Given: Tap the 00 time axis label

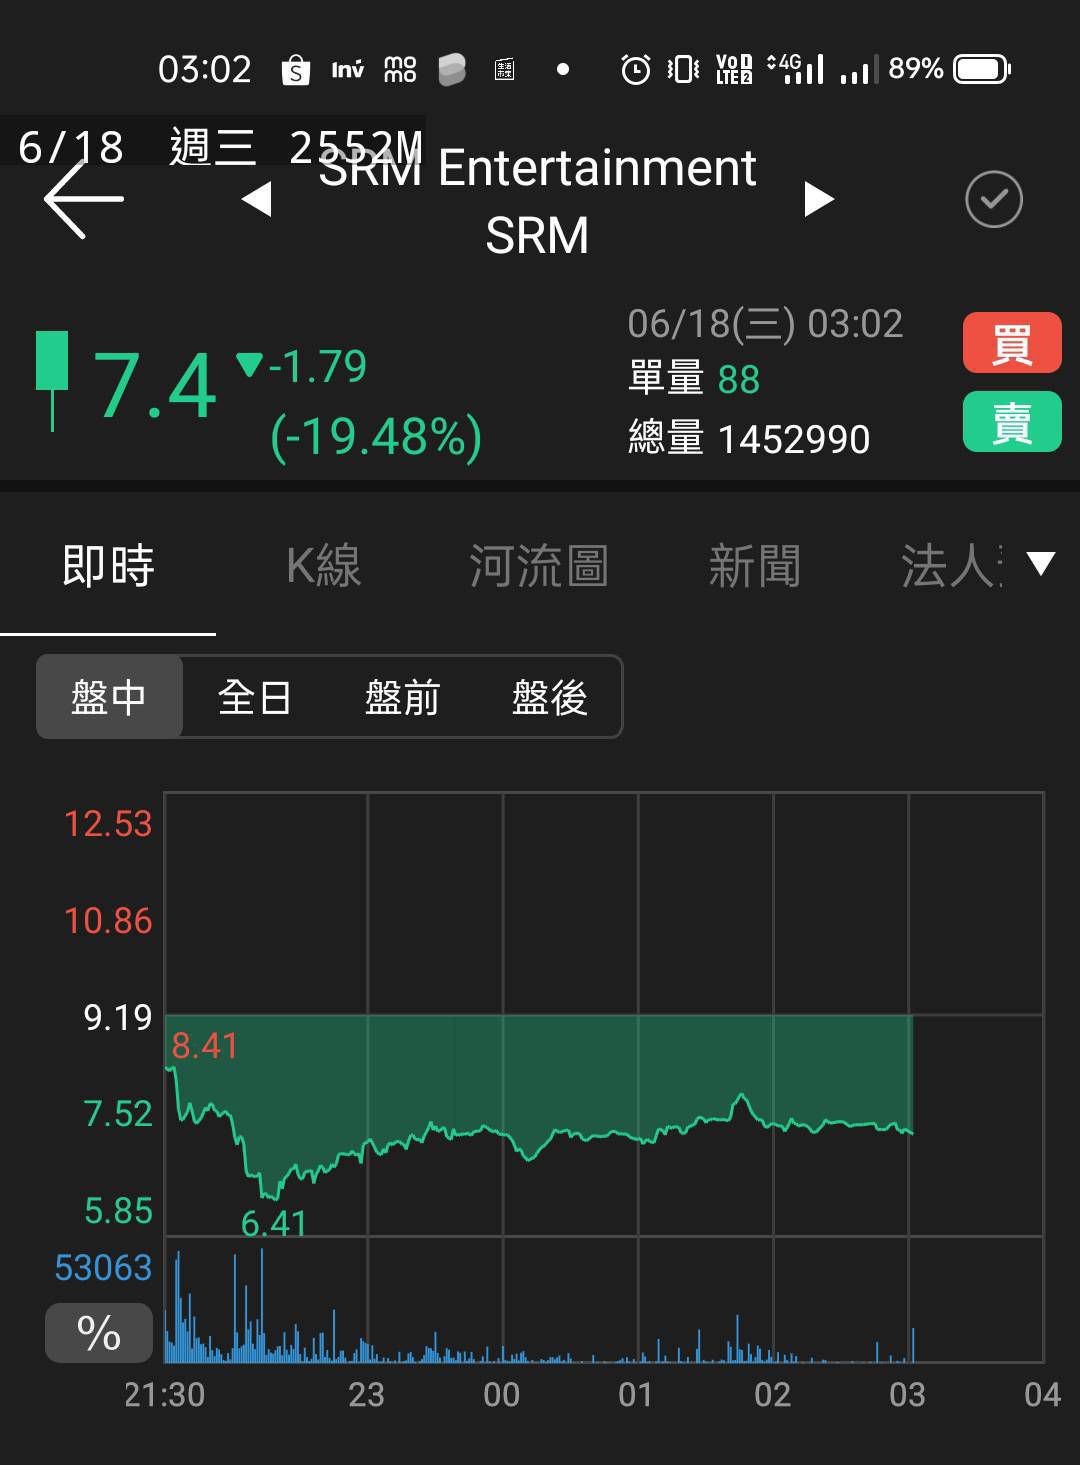Looking at the screenshot, I should (x=502, y=1394).
